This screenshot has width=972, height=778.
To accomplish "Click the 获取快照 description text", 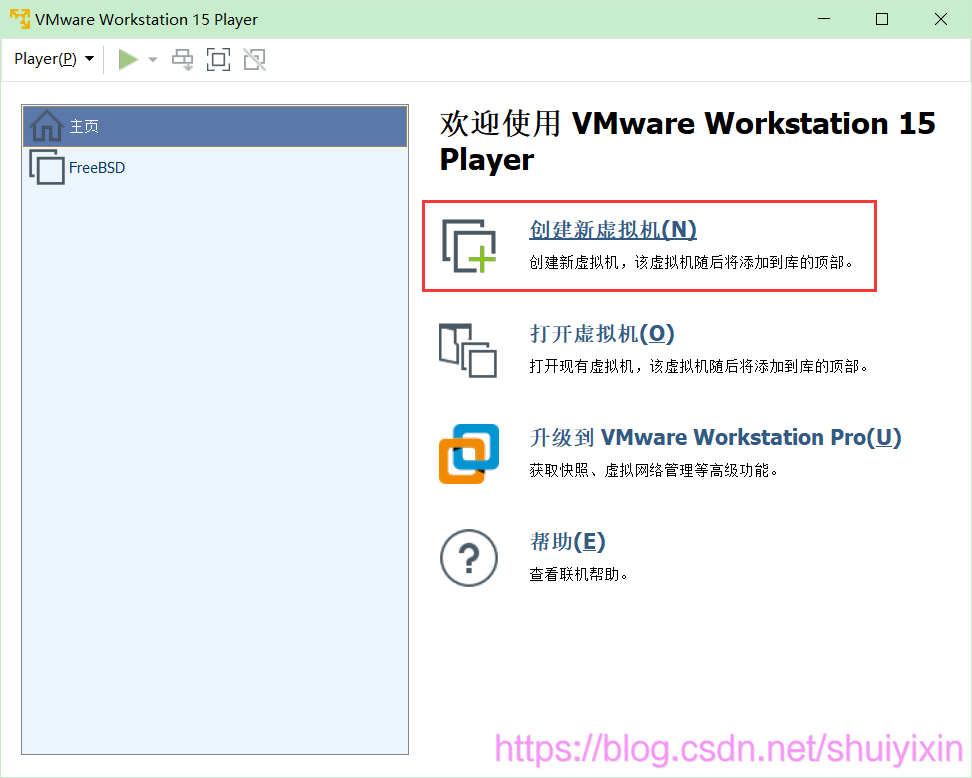I will pyautogui.click(x=653, y=471).
